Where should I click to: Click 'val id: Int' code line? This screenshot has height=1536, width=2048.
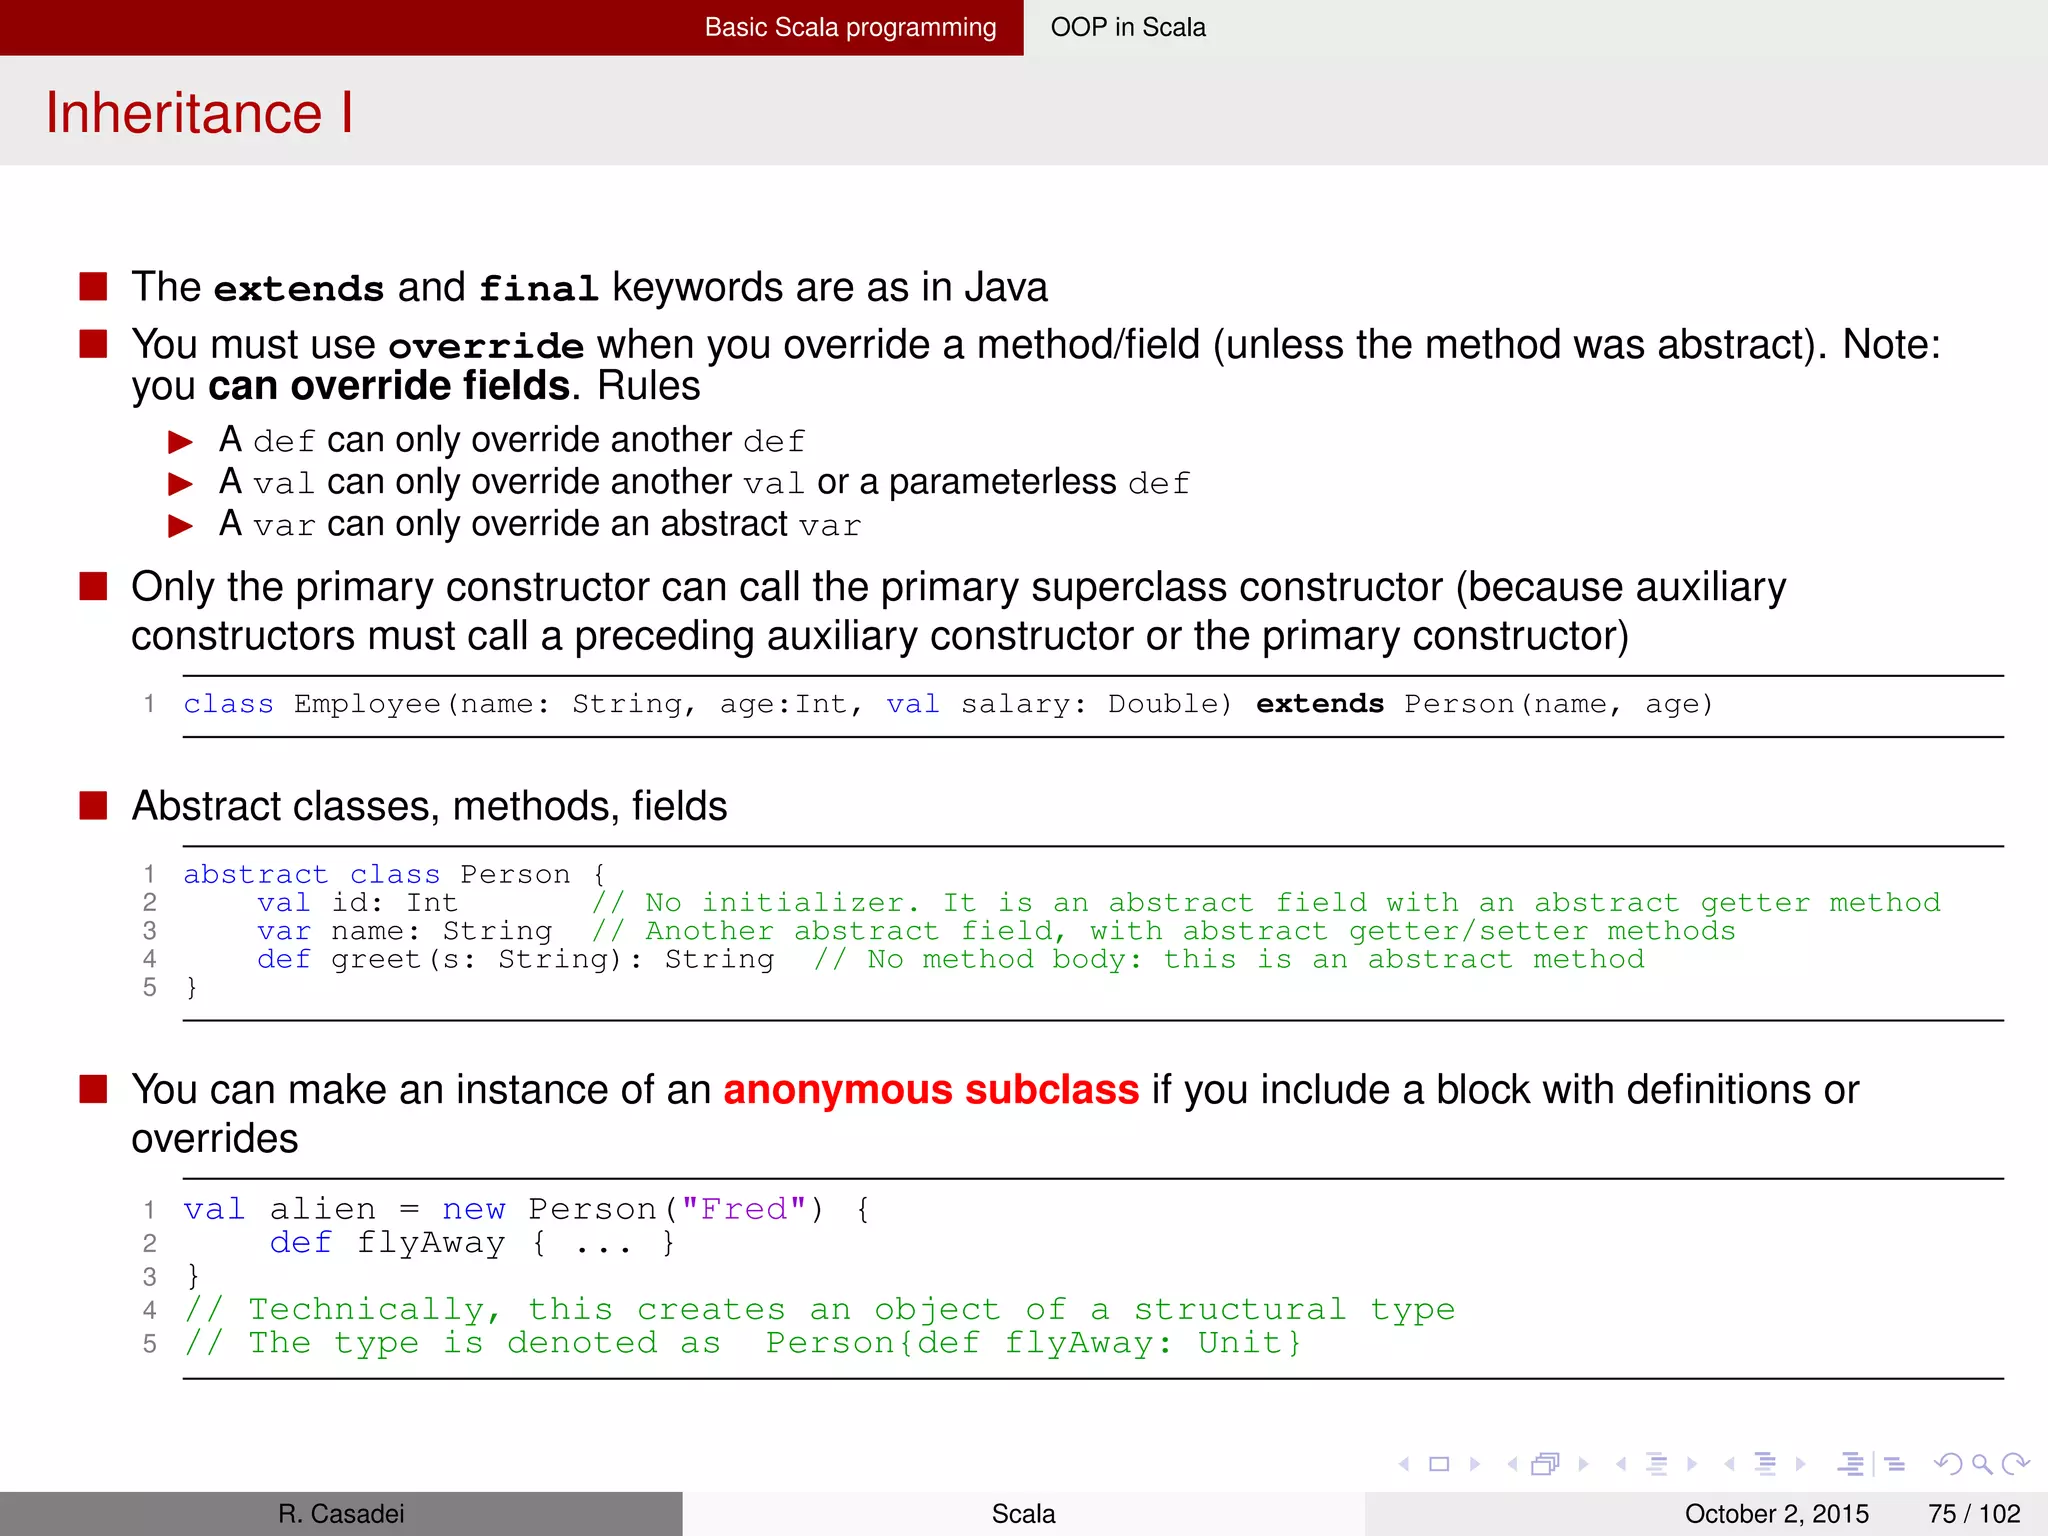(357, 902)
